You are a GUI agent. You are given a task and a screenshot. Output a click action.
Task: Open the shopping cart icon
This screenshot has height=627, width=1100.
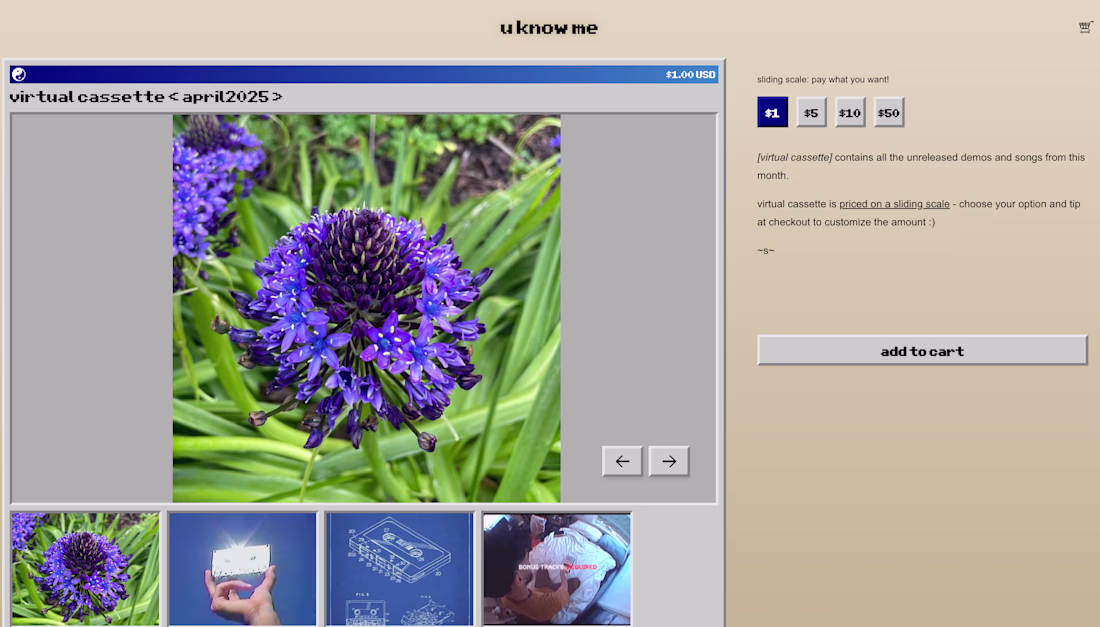click(x=1085, y=27)
